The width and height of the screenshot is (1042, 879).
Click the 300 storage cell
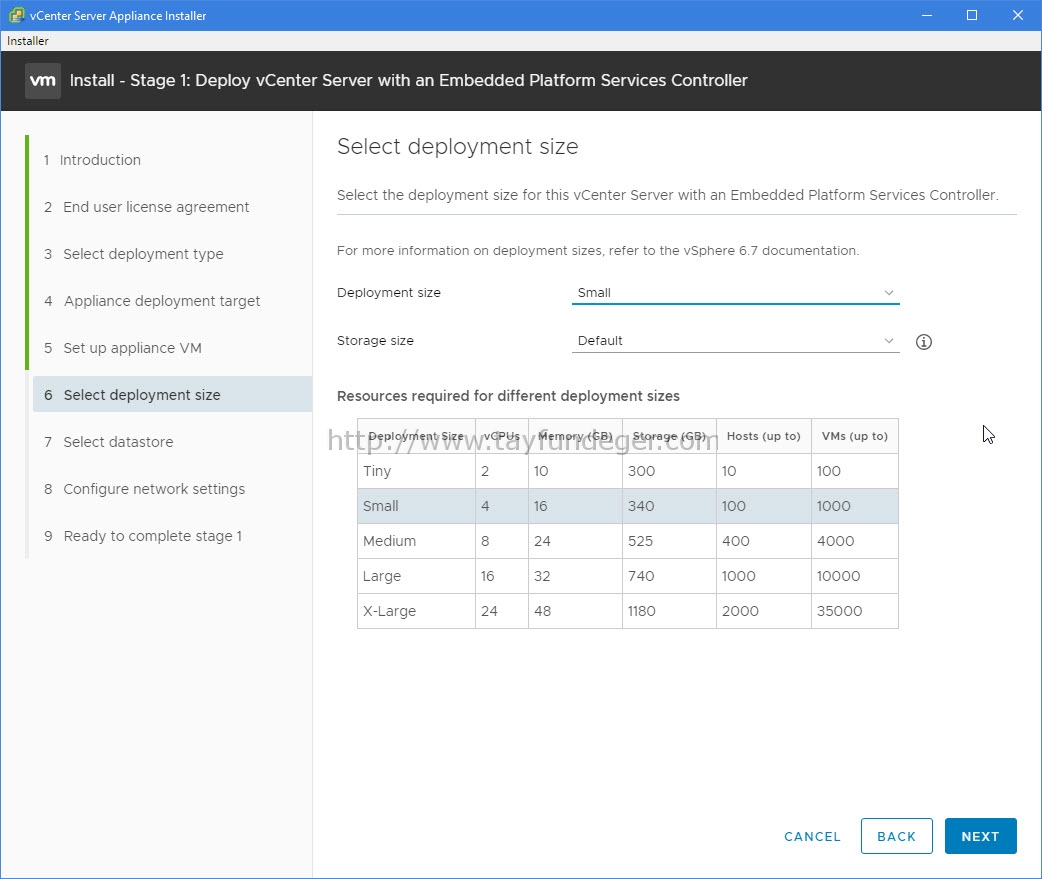[x=669, y=471]
